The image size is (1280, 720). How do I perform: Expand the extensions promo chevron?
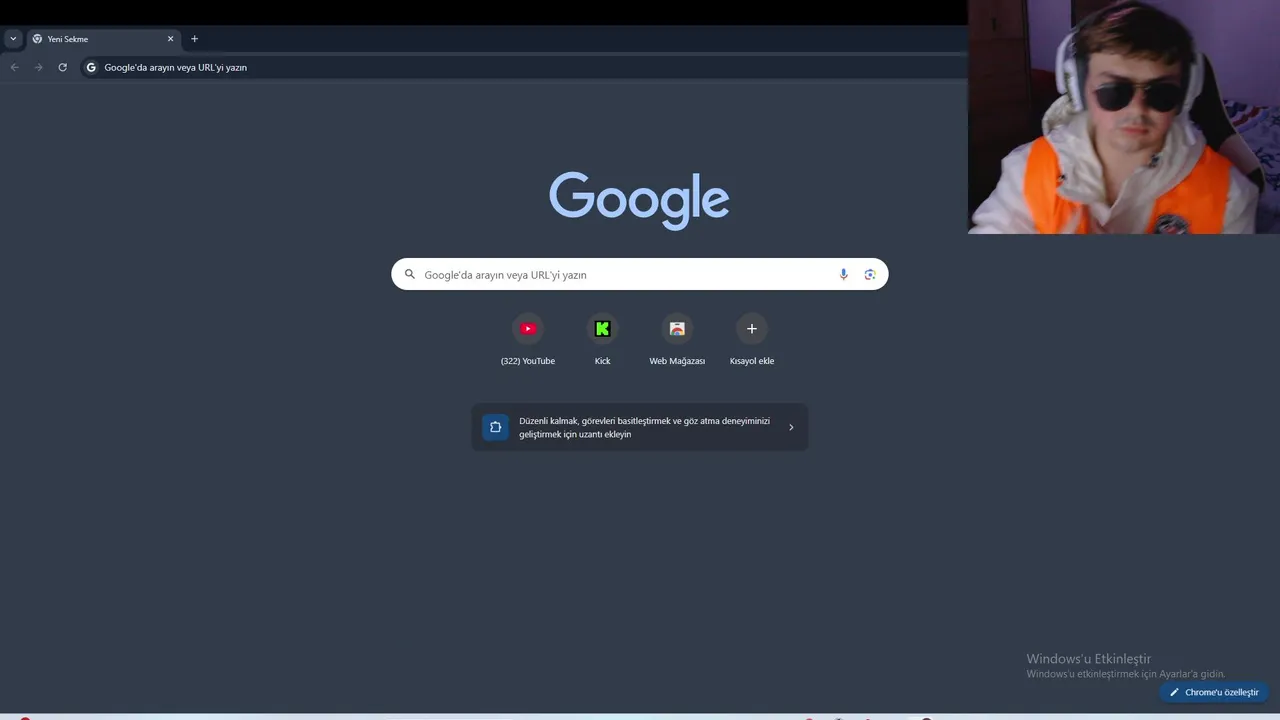pyautogui.click(x=791, y=427)
